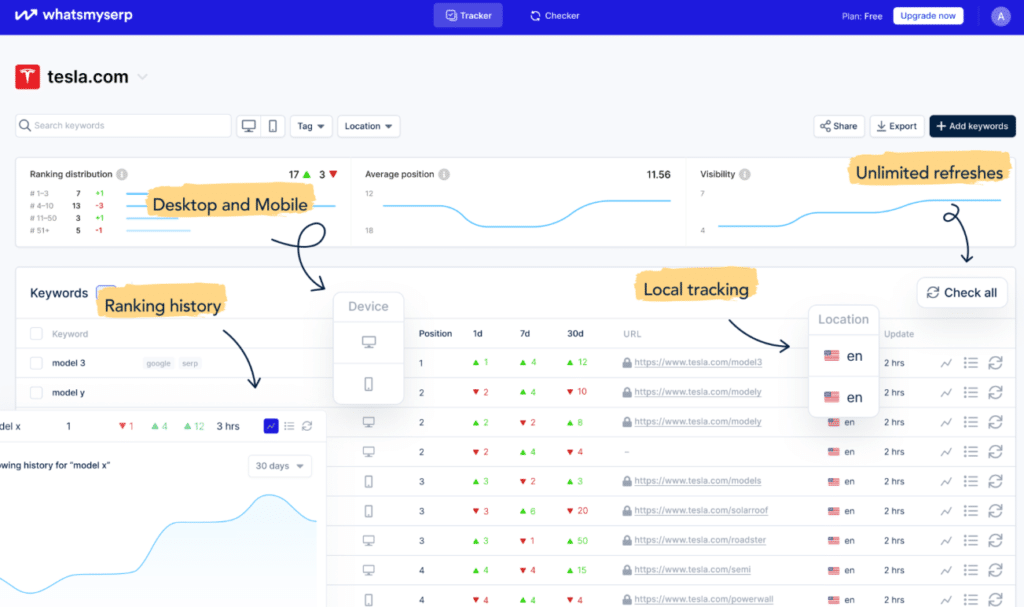Image resolution: width=1024 pixels, height=607 pixels.
Task: Click the google tag on model 3
Action: pos(158,363)
